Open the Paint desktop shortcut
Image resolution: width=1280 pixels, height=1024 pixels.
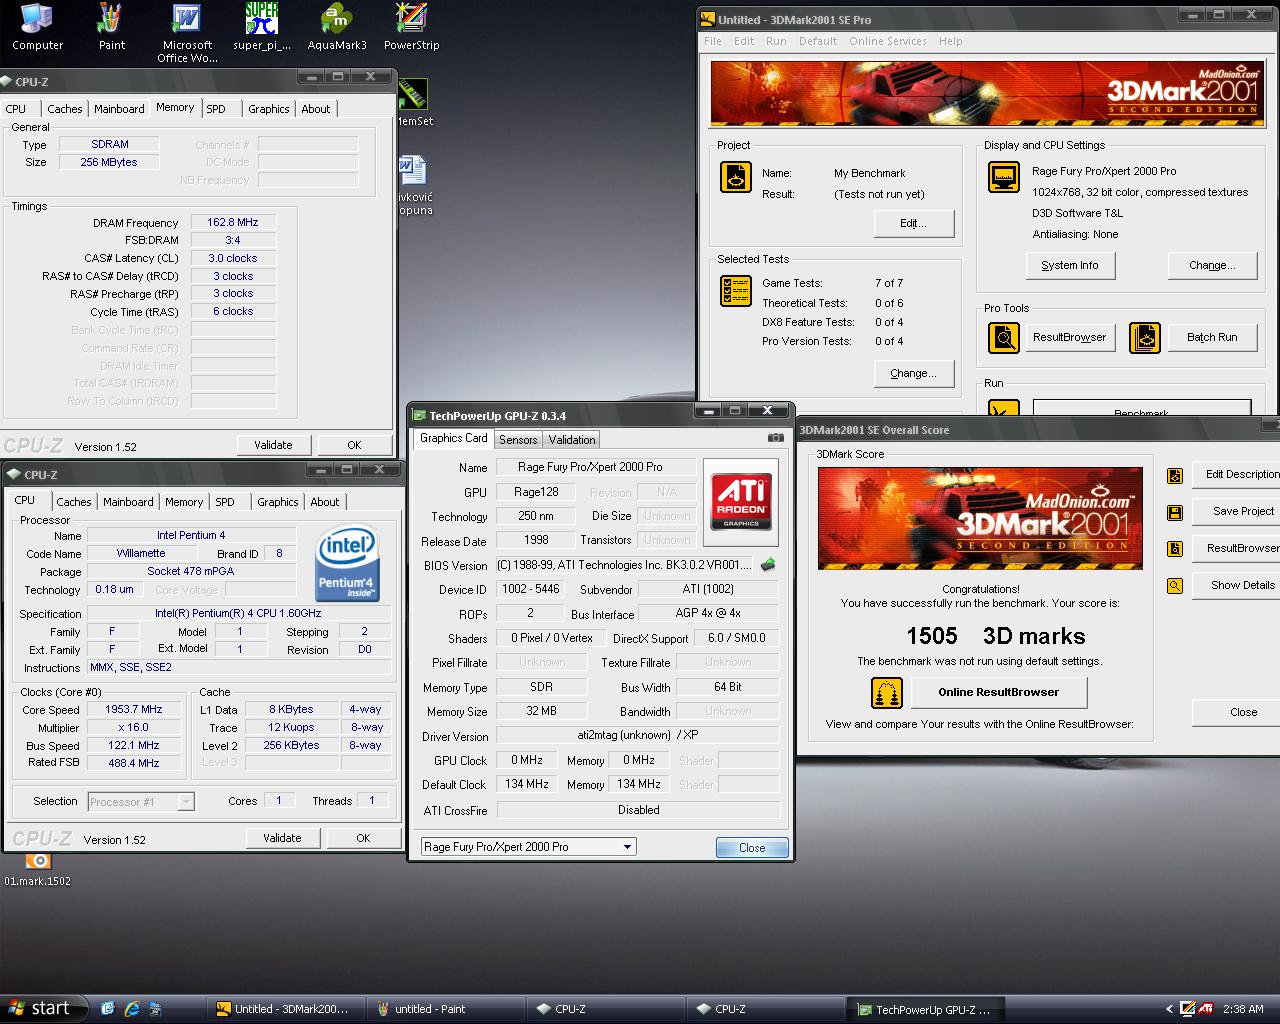tap(111, 27)
